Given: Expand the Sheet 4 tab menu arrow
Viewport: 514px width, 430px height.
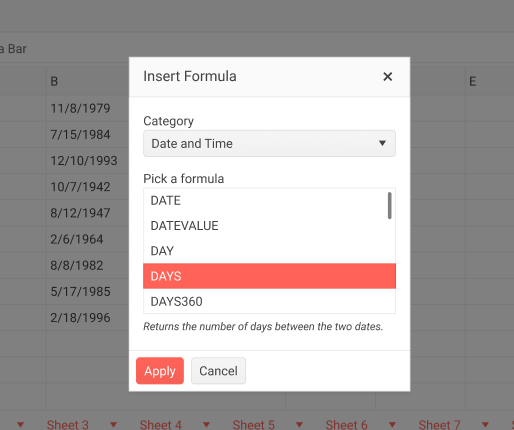Looking at the screenshot, I should pos(207,425).
